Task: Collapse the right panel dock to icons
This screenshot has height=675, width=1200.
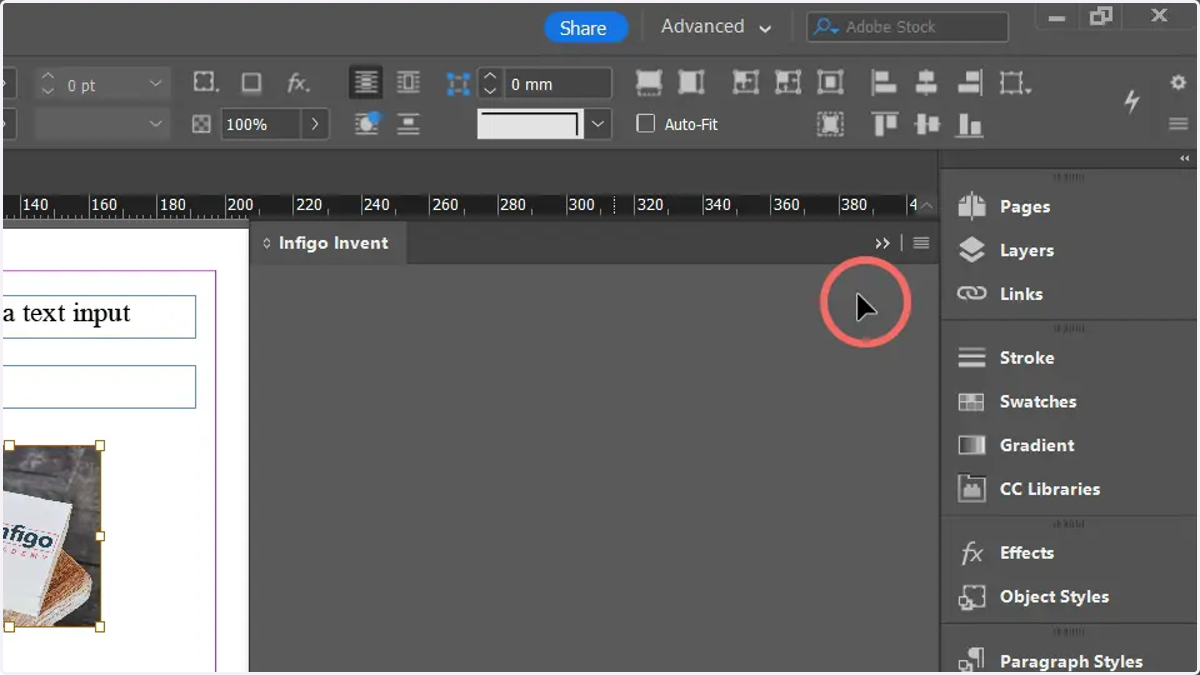Action: click(x=1185, y=159)
